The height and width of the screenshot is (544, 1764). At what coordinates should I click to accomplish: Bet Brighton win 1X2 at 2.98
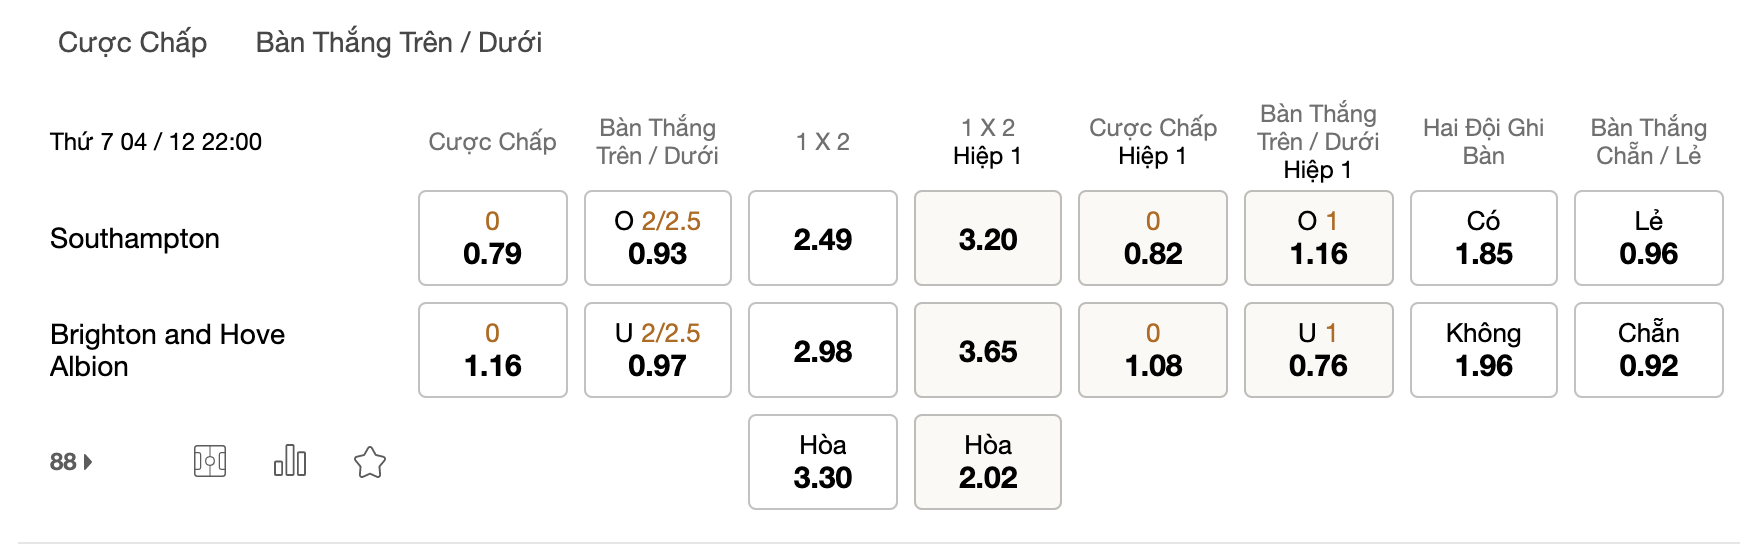823,350
